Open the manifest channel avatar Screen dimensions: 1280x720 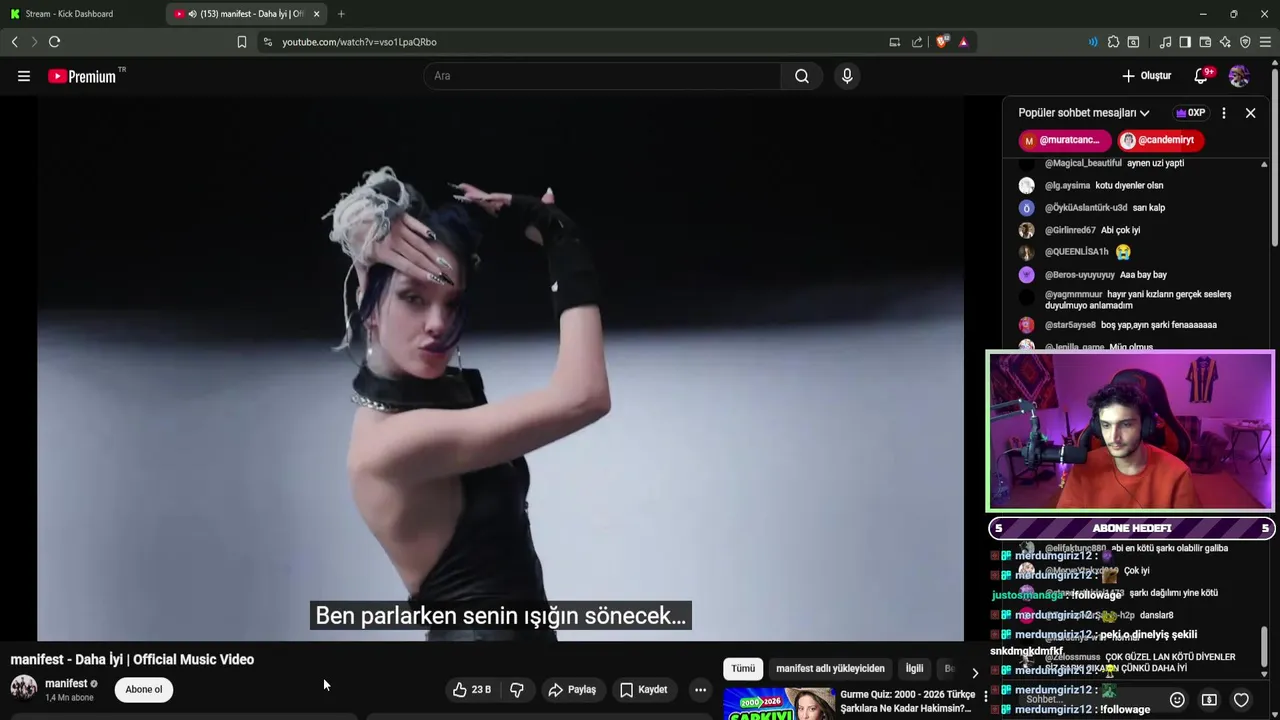[24, 688]
